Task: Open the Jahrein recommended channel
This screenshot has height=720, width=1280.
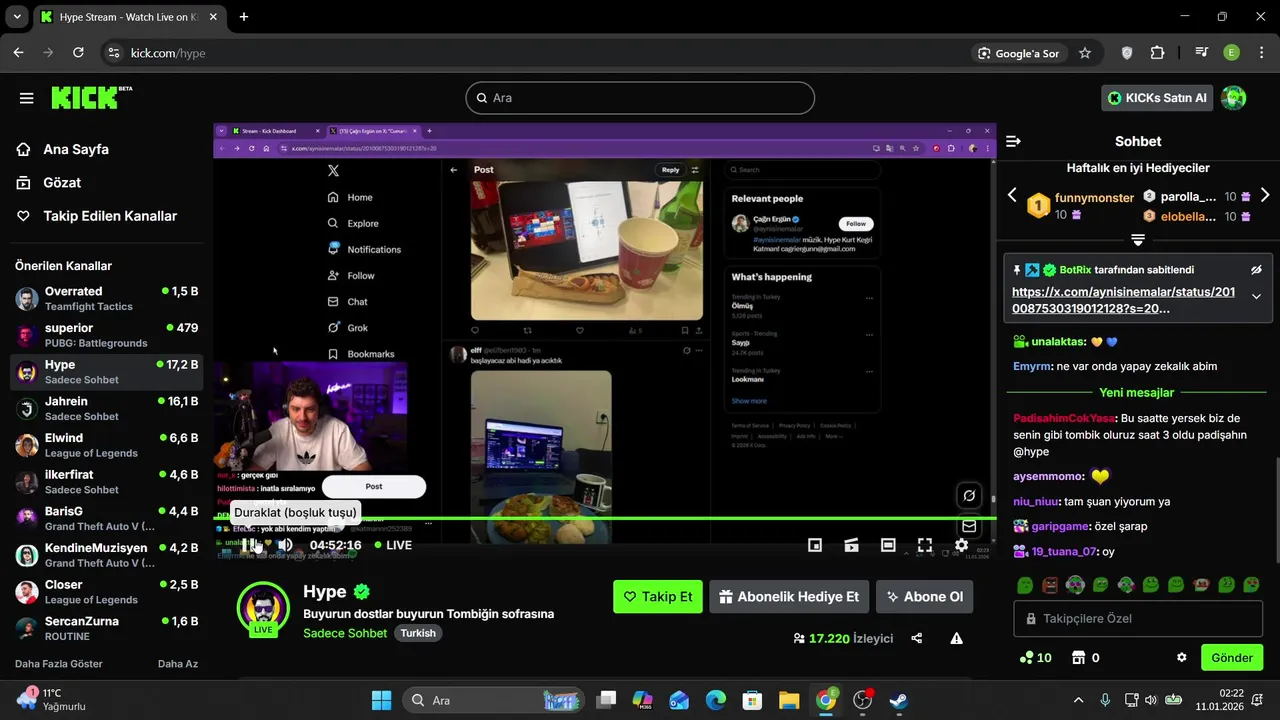Action: [x=106, y=408]
